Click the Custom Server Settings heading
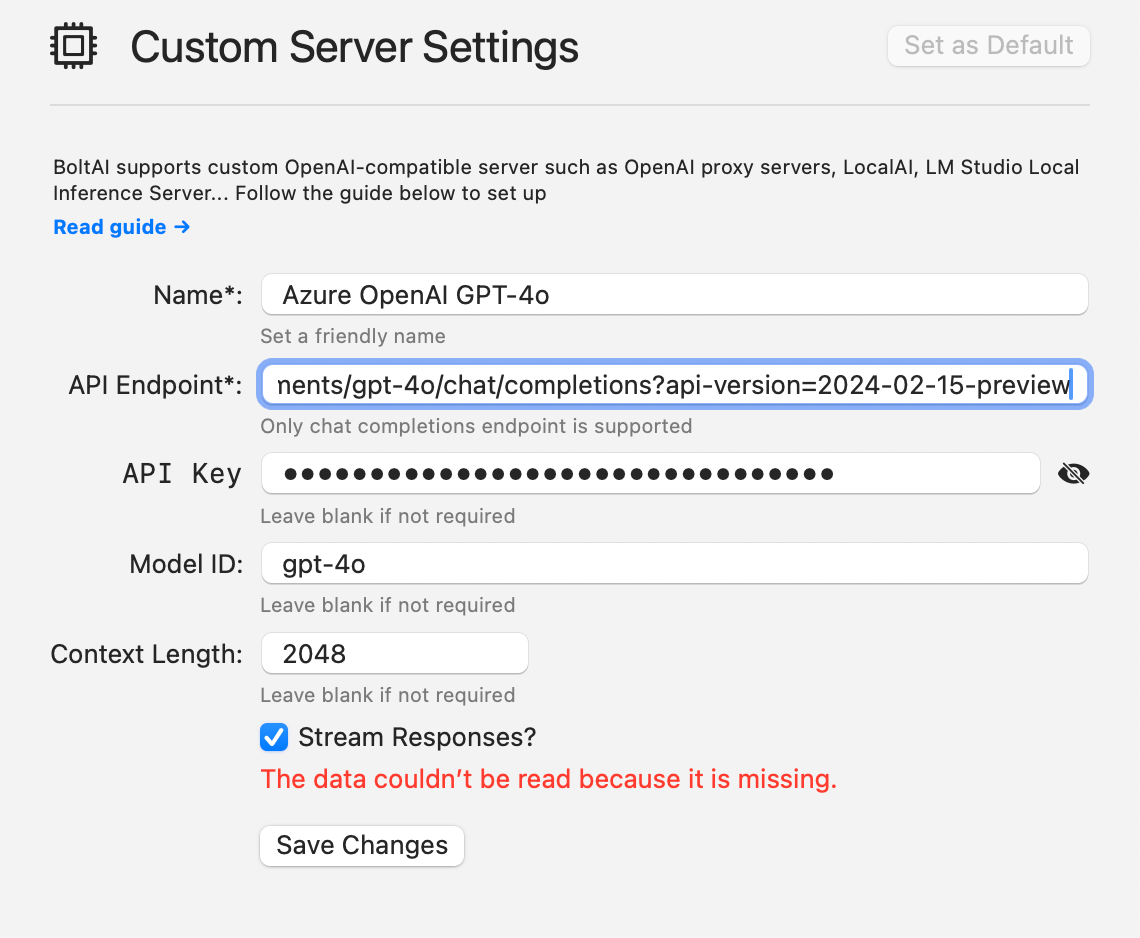Viewport: 1140px width, 938px height. [355, 47]
